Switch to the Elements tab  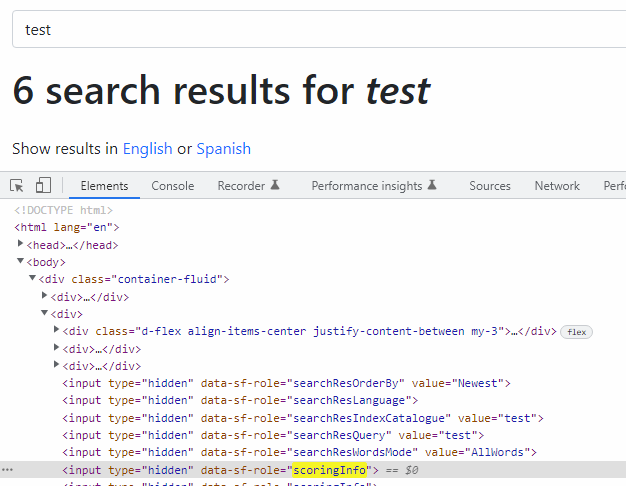pos(104,186)
